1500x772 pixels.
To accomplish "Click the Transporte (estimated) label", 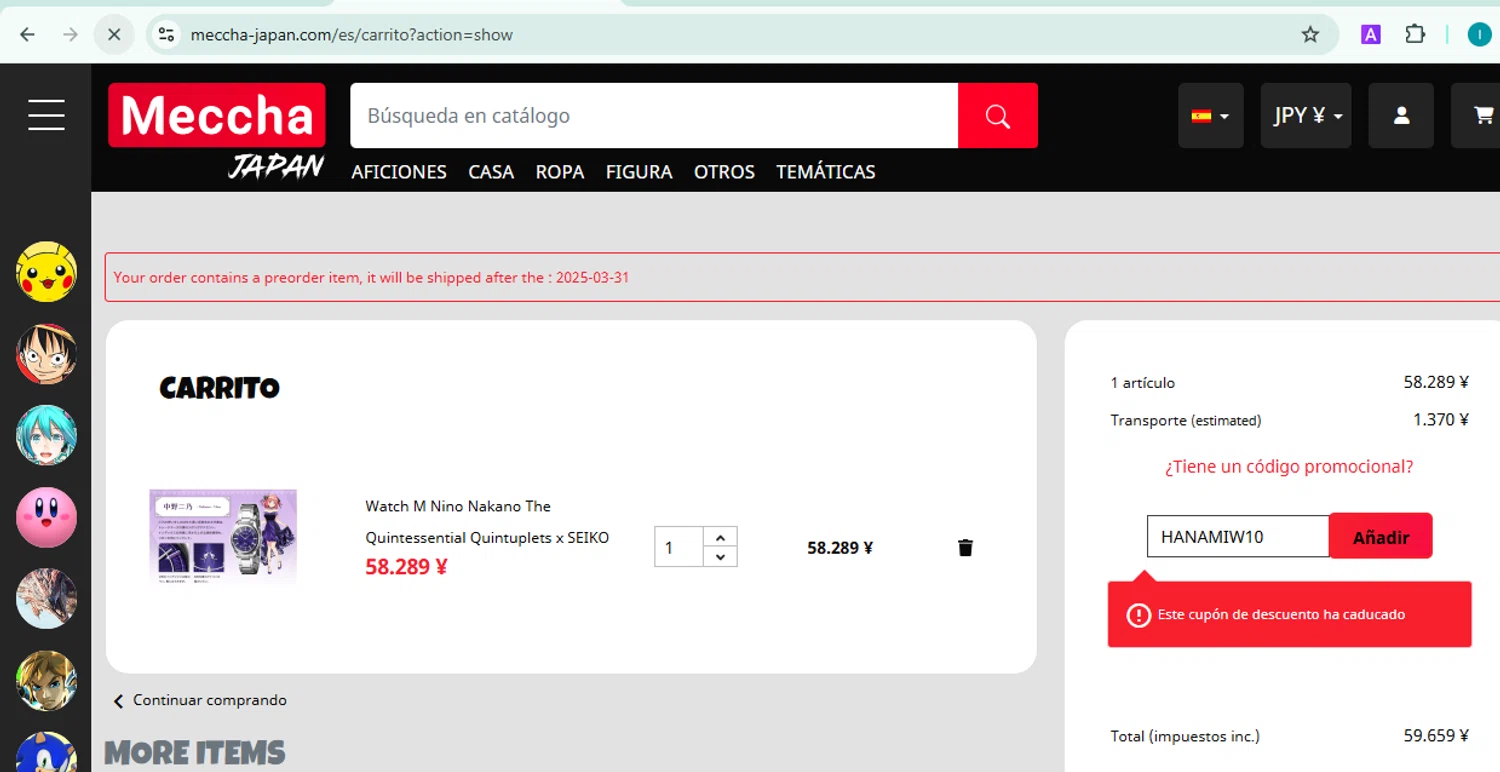I will (1186, 420).
